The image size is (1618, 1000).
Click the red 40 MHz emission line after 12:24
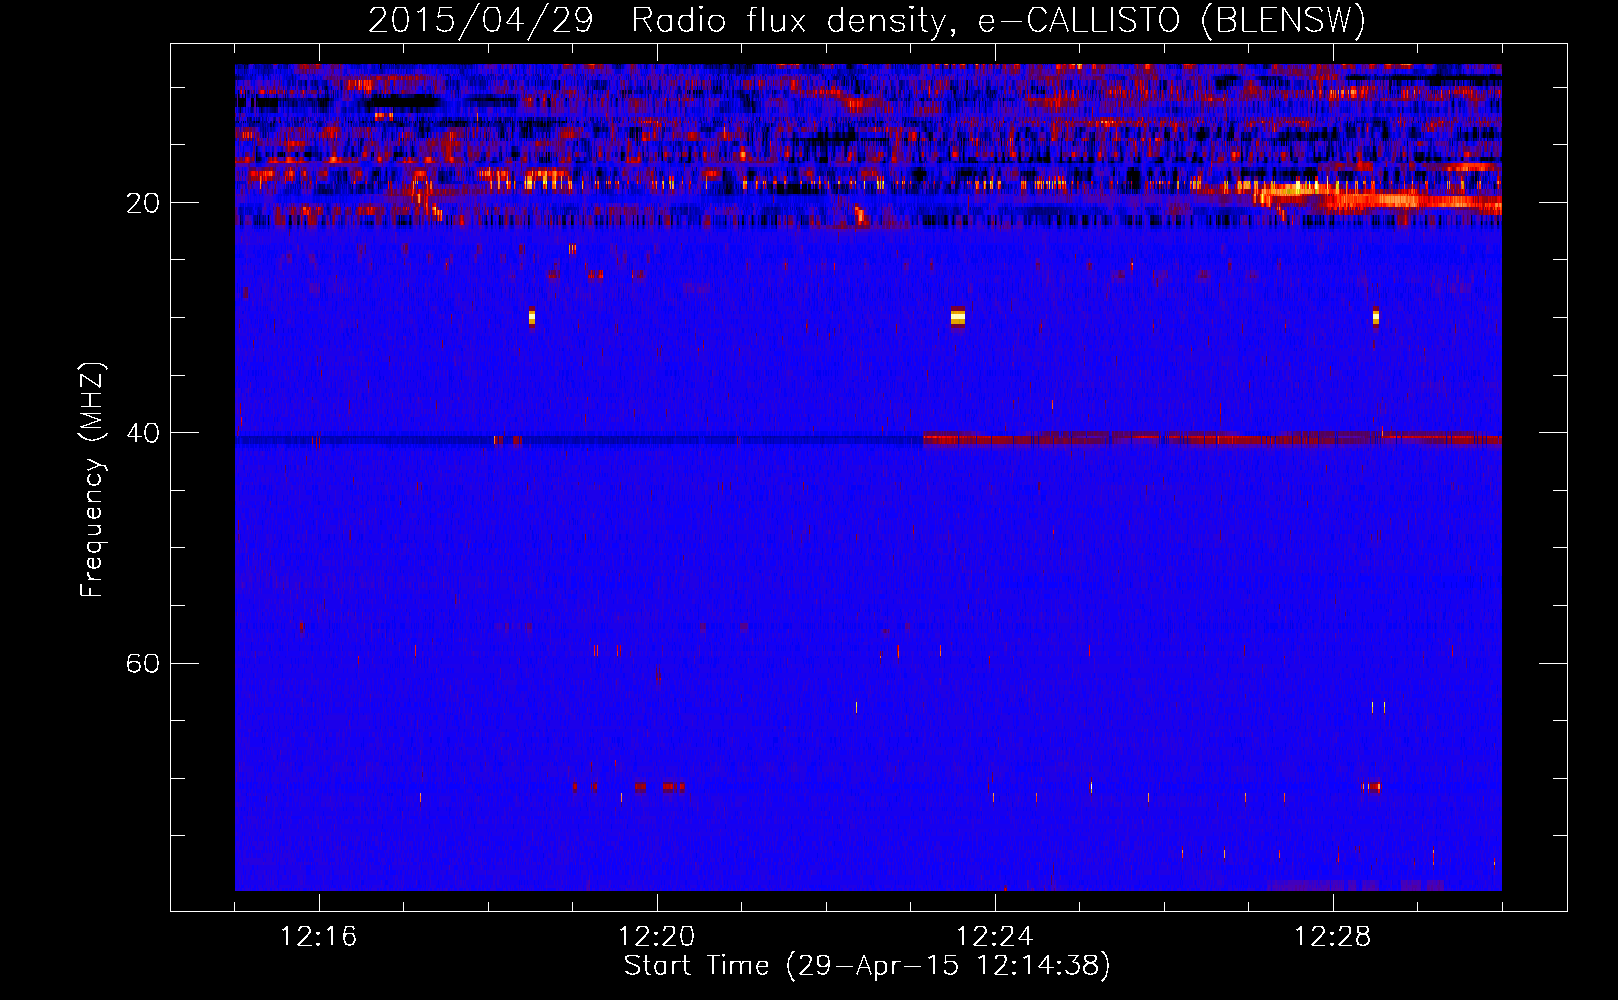(x=1212, y=438)
